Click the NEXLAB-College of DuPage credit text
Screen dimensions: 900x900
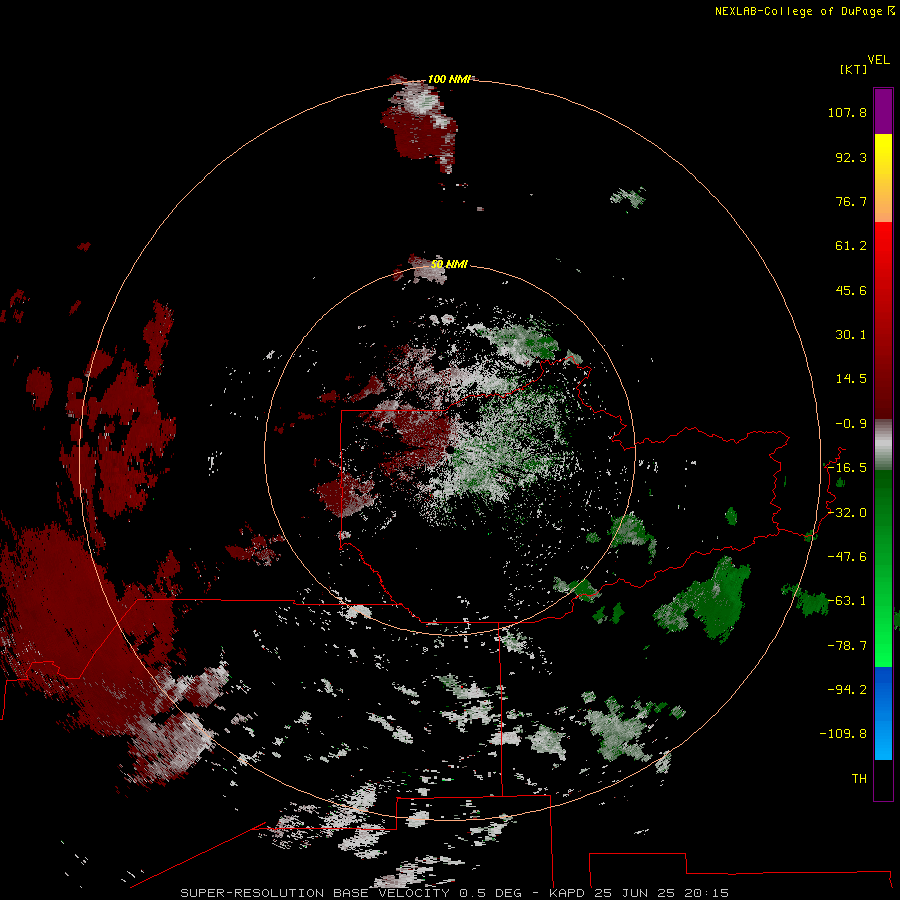(805, 11)
